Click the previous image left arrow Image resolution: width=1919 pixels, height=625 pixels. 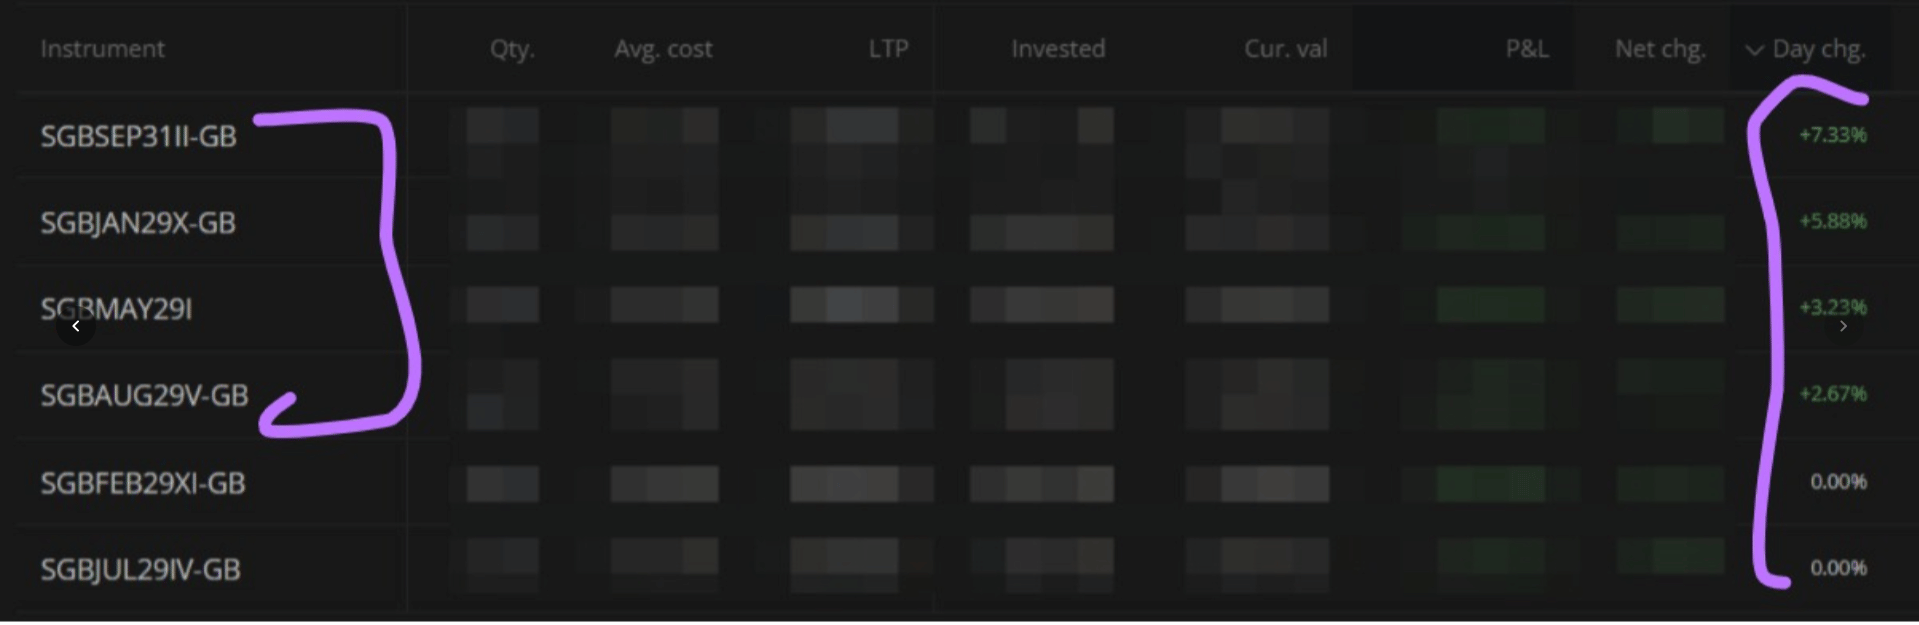point(75,326)
